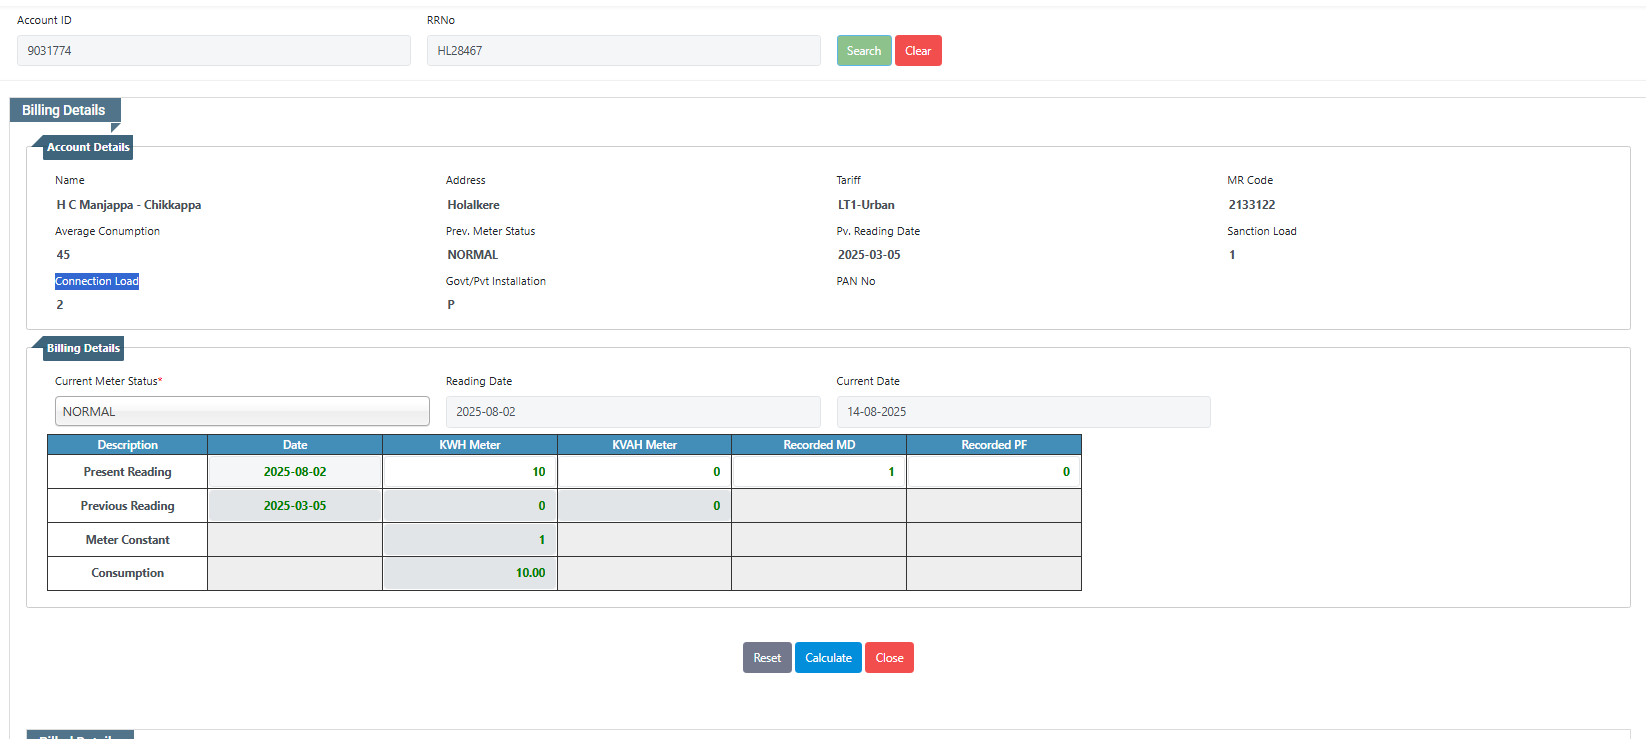Click the Consumption KWH value cell

pos(470,573)
